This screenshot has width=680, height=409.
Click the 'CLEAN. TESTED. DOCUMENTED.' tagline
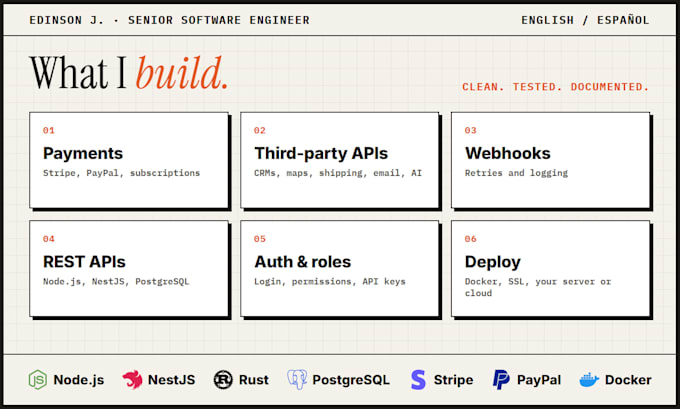coord(556,87)
